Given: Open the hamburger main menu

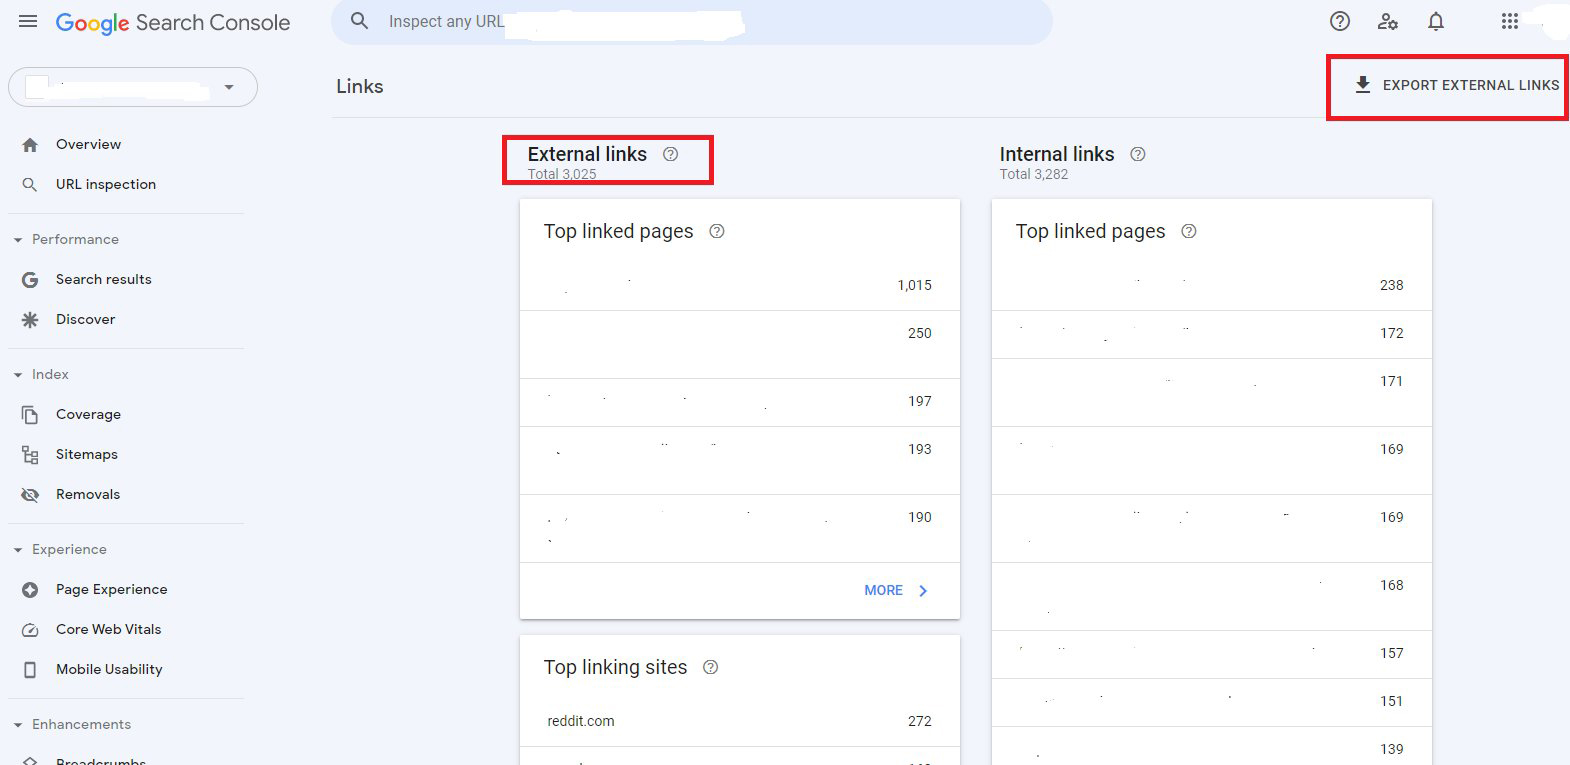Looking at the screenshot, I should coord(28,21).
